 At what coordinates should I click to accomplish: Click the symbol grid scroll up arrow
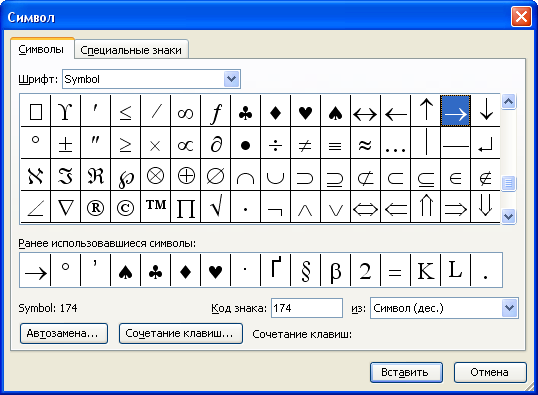point(508,102)
